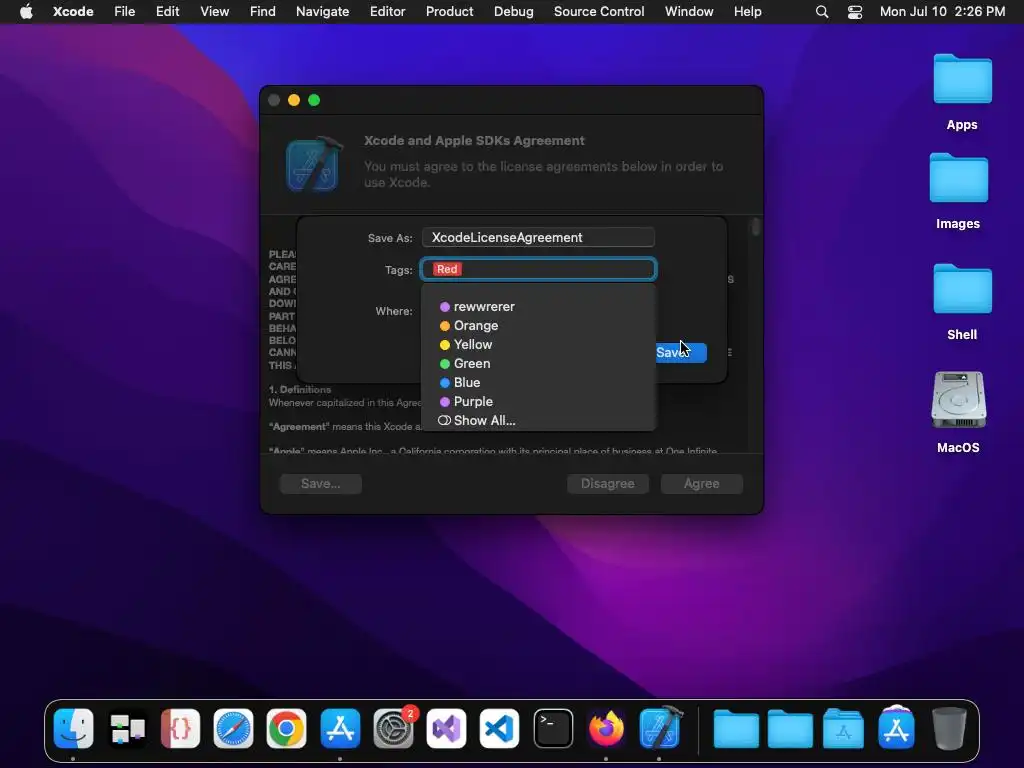Viewport: 1024px width, 768px height.
Task: Open the Help menu
Action: [x=747, y=12]
